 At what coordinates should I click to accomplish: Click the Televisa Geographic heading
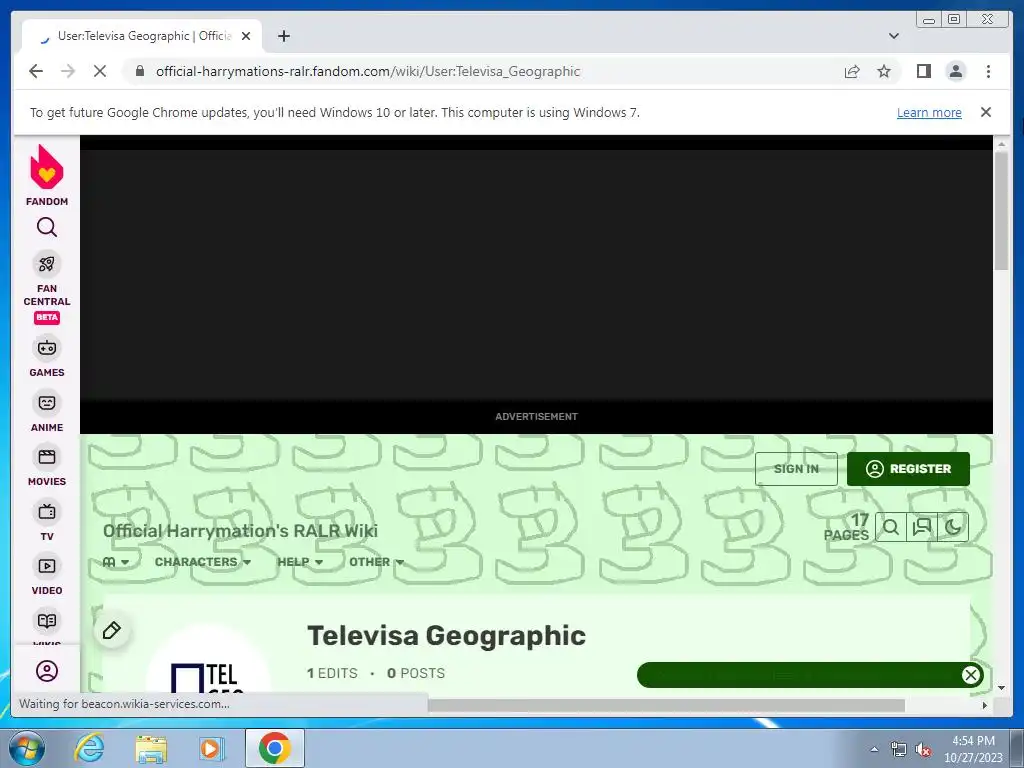(447, 635)
